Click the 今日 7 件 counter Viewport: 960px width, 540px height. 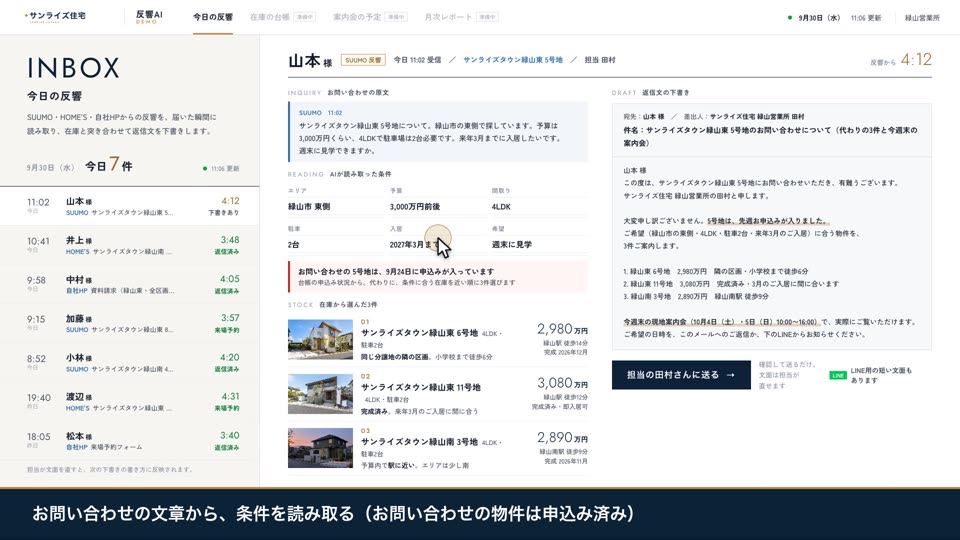[x=108, y=165]
